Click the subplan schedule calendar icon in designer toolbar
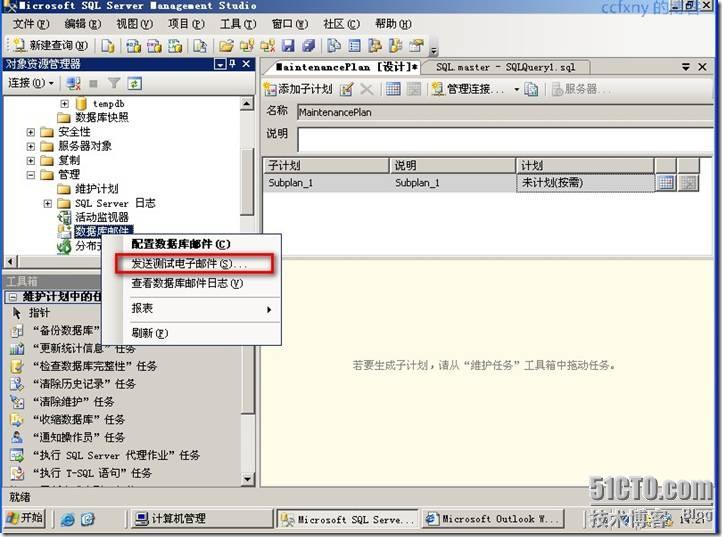The width and height of the screenshot is (722, 537). (x=393, y=89)
